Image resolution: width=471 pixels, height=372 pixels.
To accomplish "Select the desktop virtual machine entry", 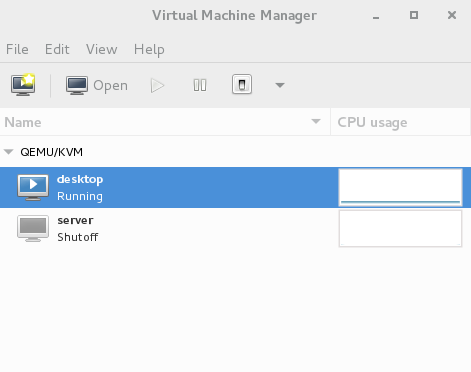I will point(235,187).
